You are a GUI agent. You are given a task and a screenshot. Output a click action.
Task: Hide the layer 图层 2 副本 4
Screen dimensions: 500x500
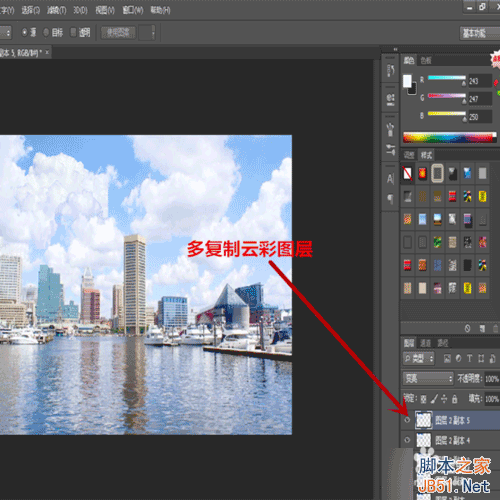[x=407, y=440]
